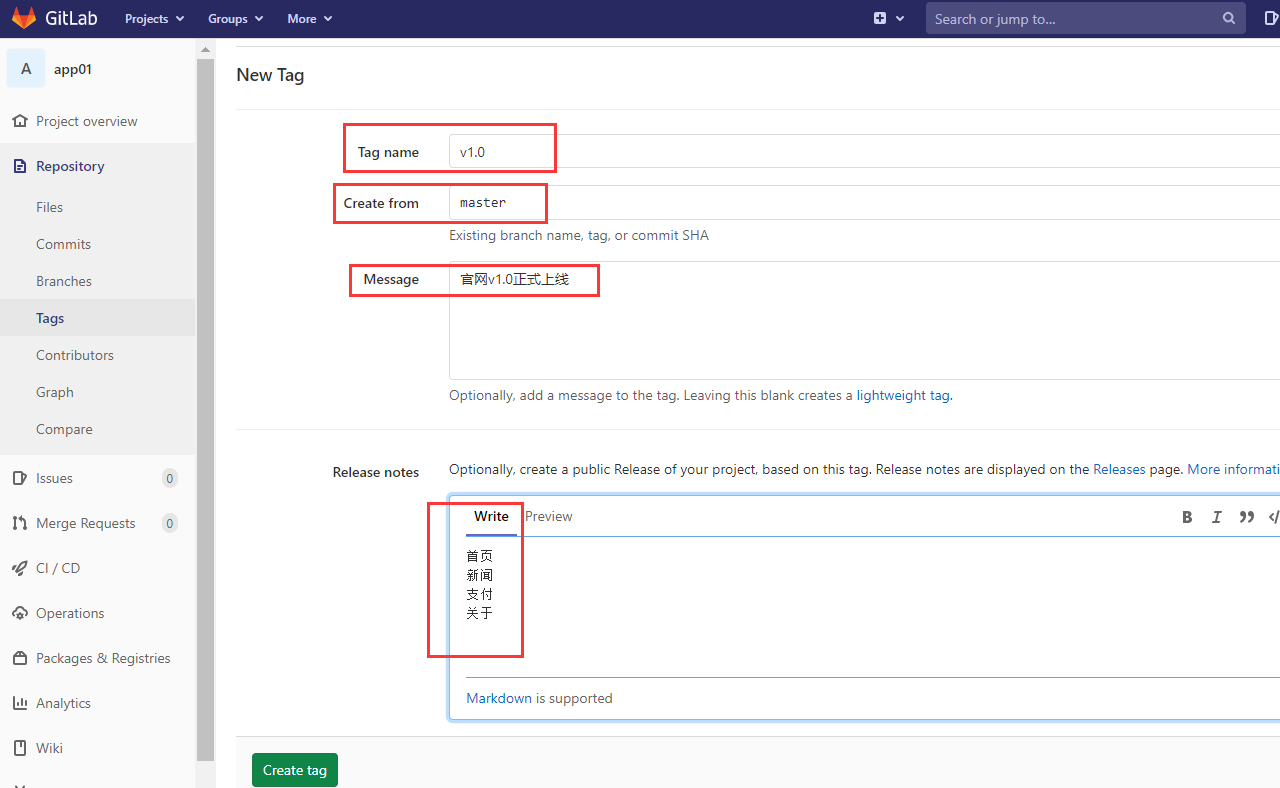The height and width of the screenshot is (788, 1280).
Task: Focus the Search or jump to field
Action: coord(1085,19)
